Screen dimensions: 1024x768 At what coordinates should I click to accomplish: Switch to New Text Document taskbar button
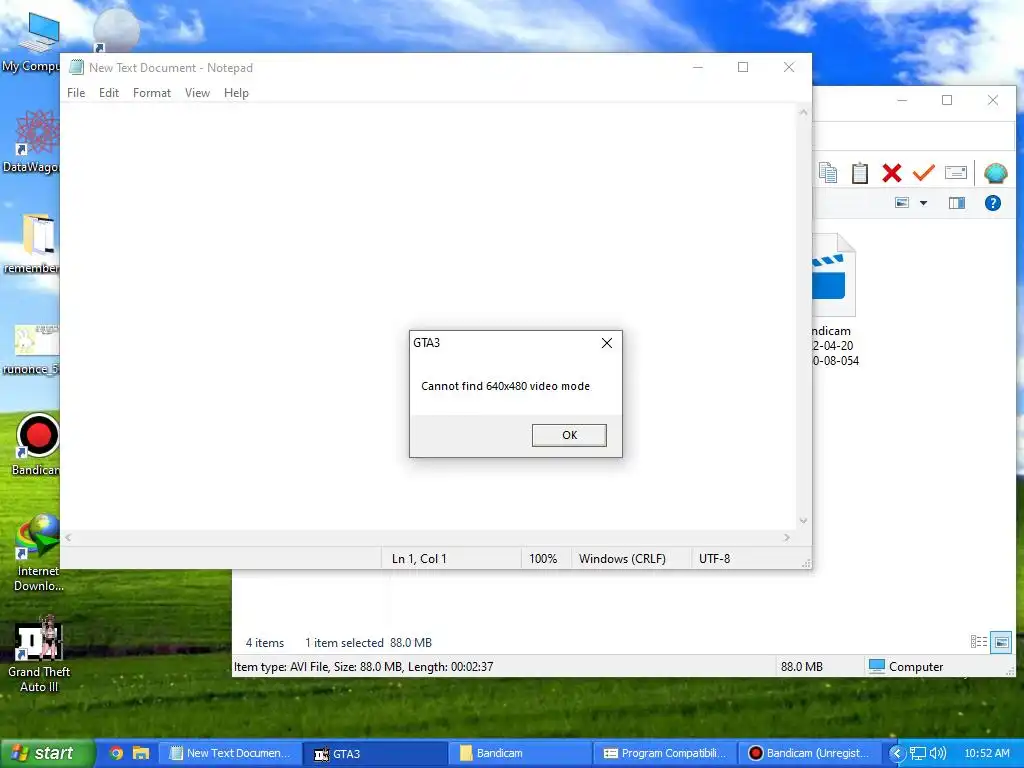pos(230,753)
